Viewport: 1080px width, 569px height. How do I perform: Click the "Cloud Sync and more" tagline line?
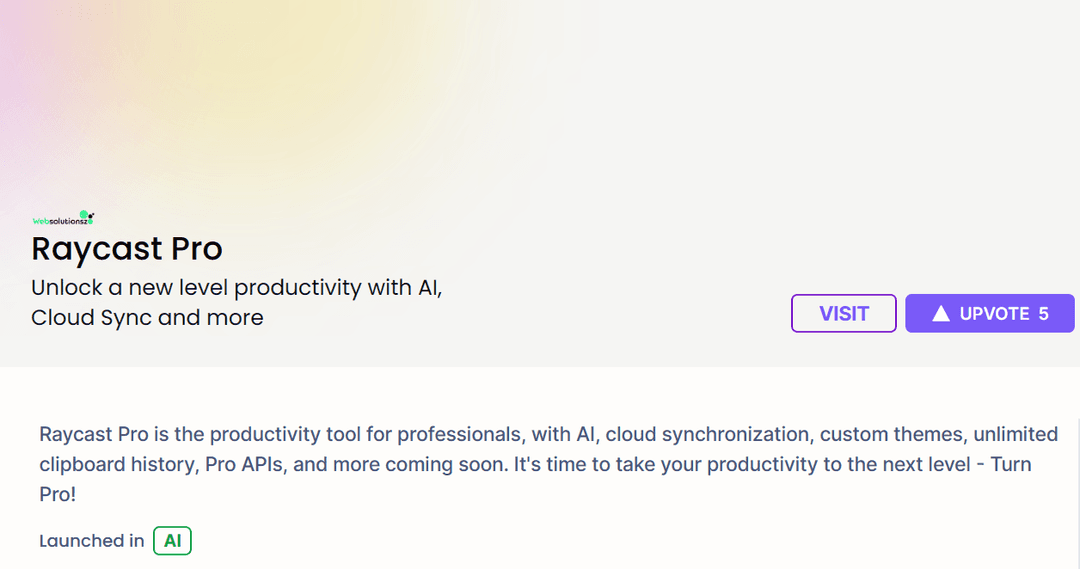point(147,318)
